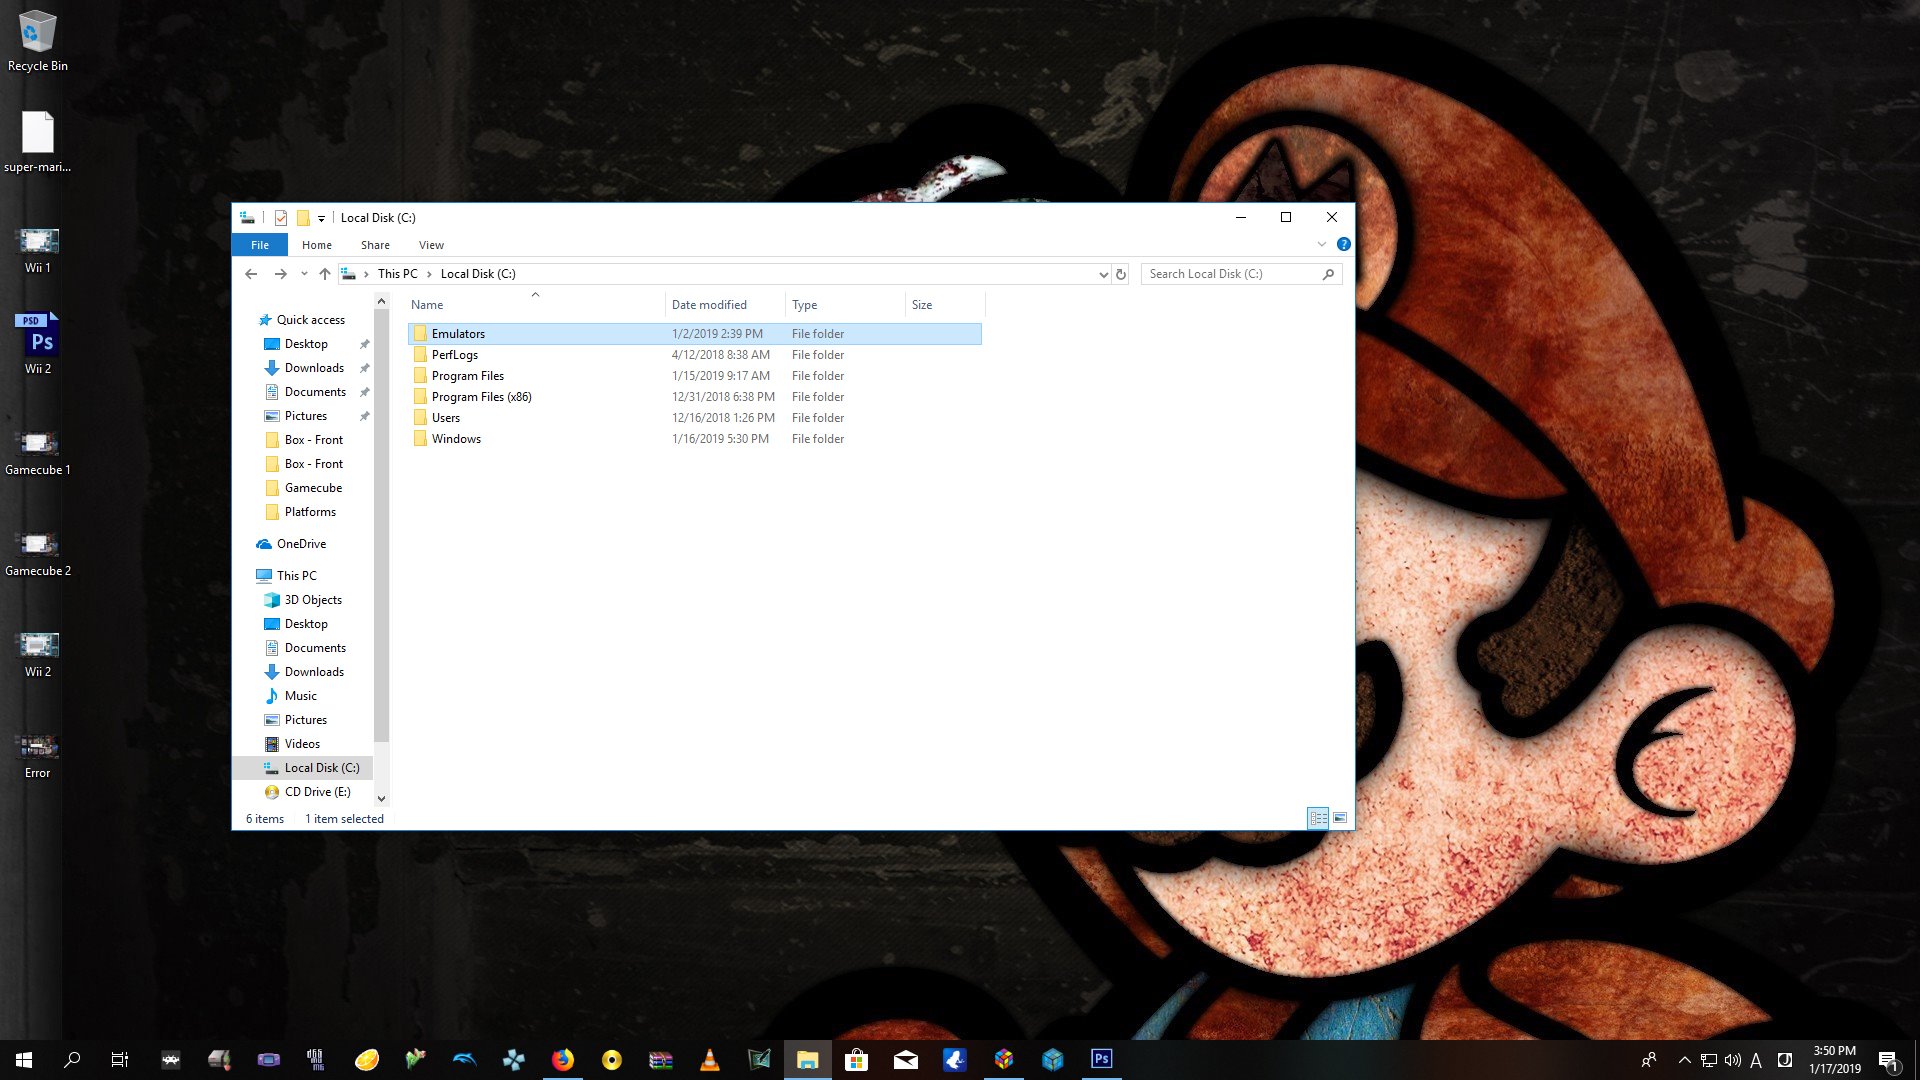Select the Windows folder
This screenshot has height=1080, width=1920.
coord(695,439)
